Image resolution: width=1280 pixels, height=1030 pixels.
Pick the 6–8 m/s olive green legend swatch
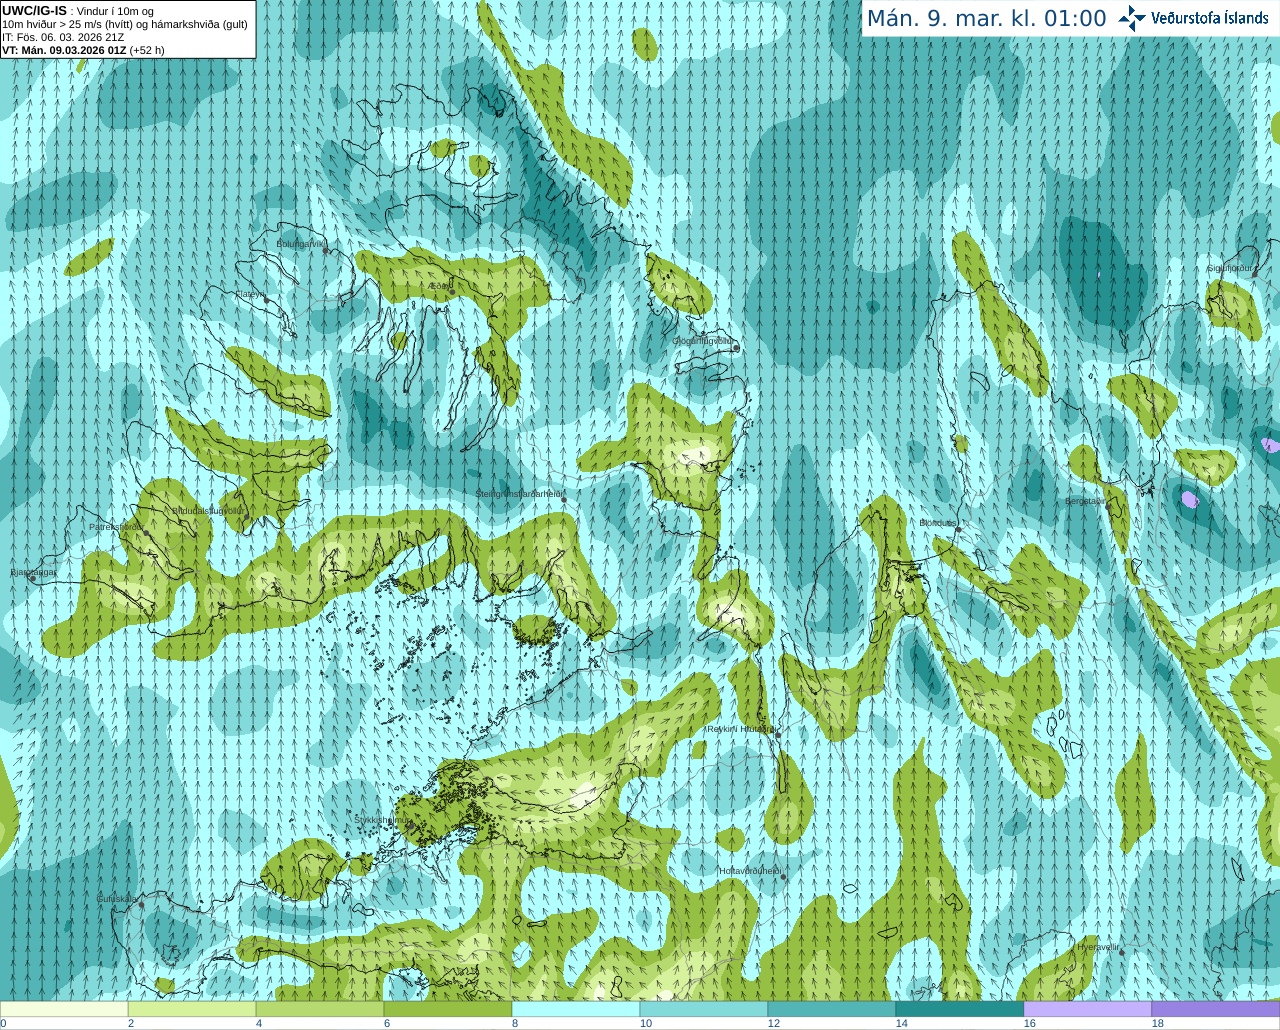coord(448,1009)
